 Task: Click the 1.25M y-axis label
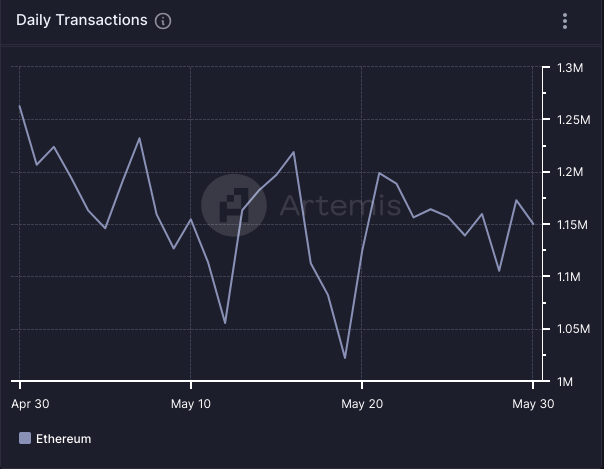tap(572, 120)
